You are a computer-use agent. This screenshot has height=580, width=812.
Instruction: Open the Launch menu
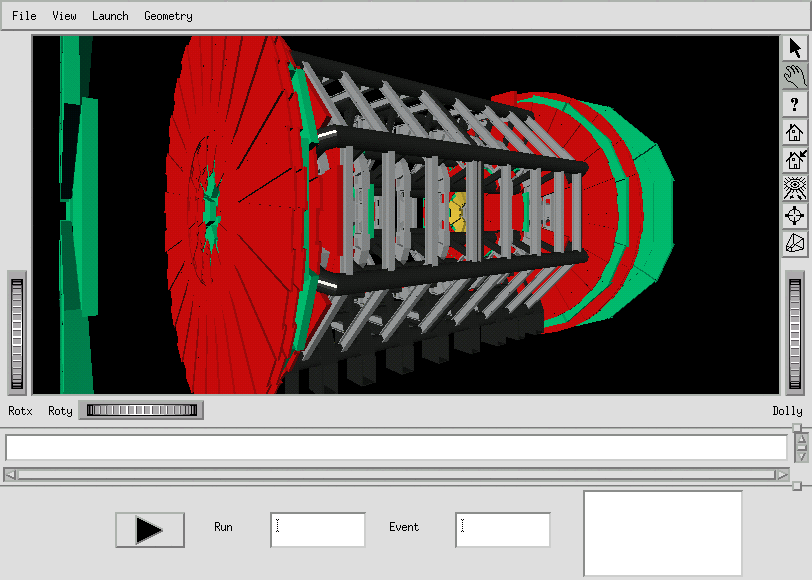tap(110, 16)
